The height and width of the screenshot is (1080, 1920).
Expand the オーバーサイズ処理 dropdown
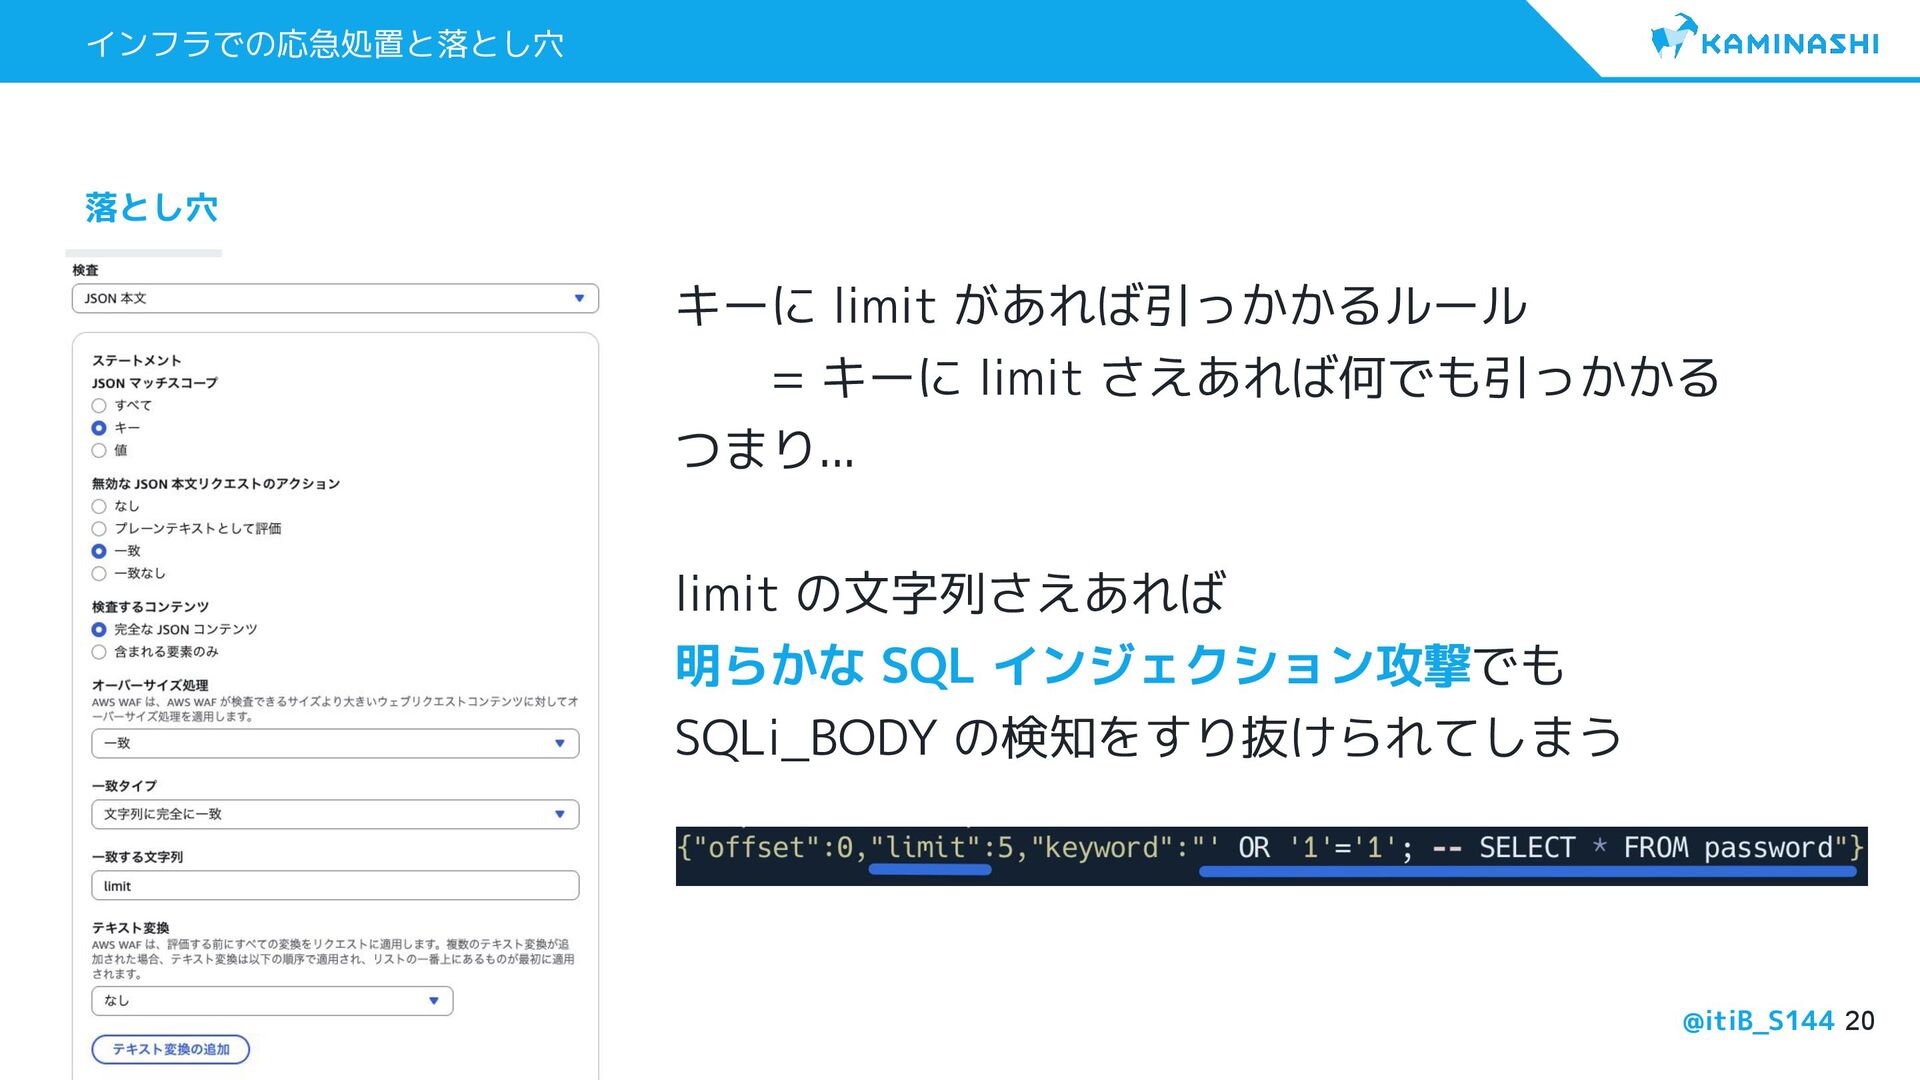(335, 743)
